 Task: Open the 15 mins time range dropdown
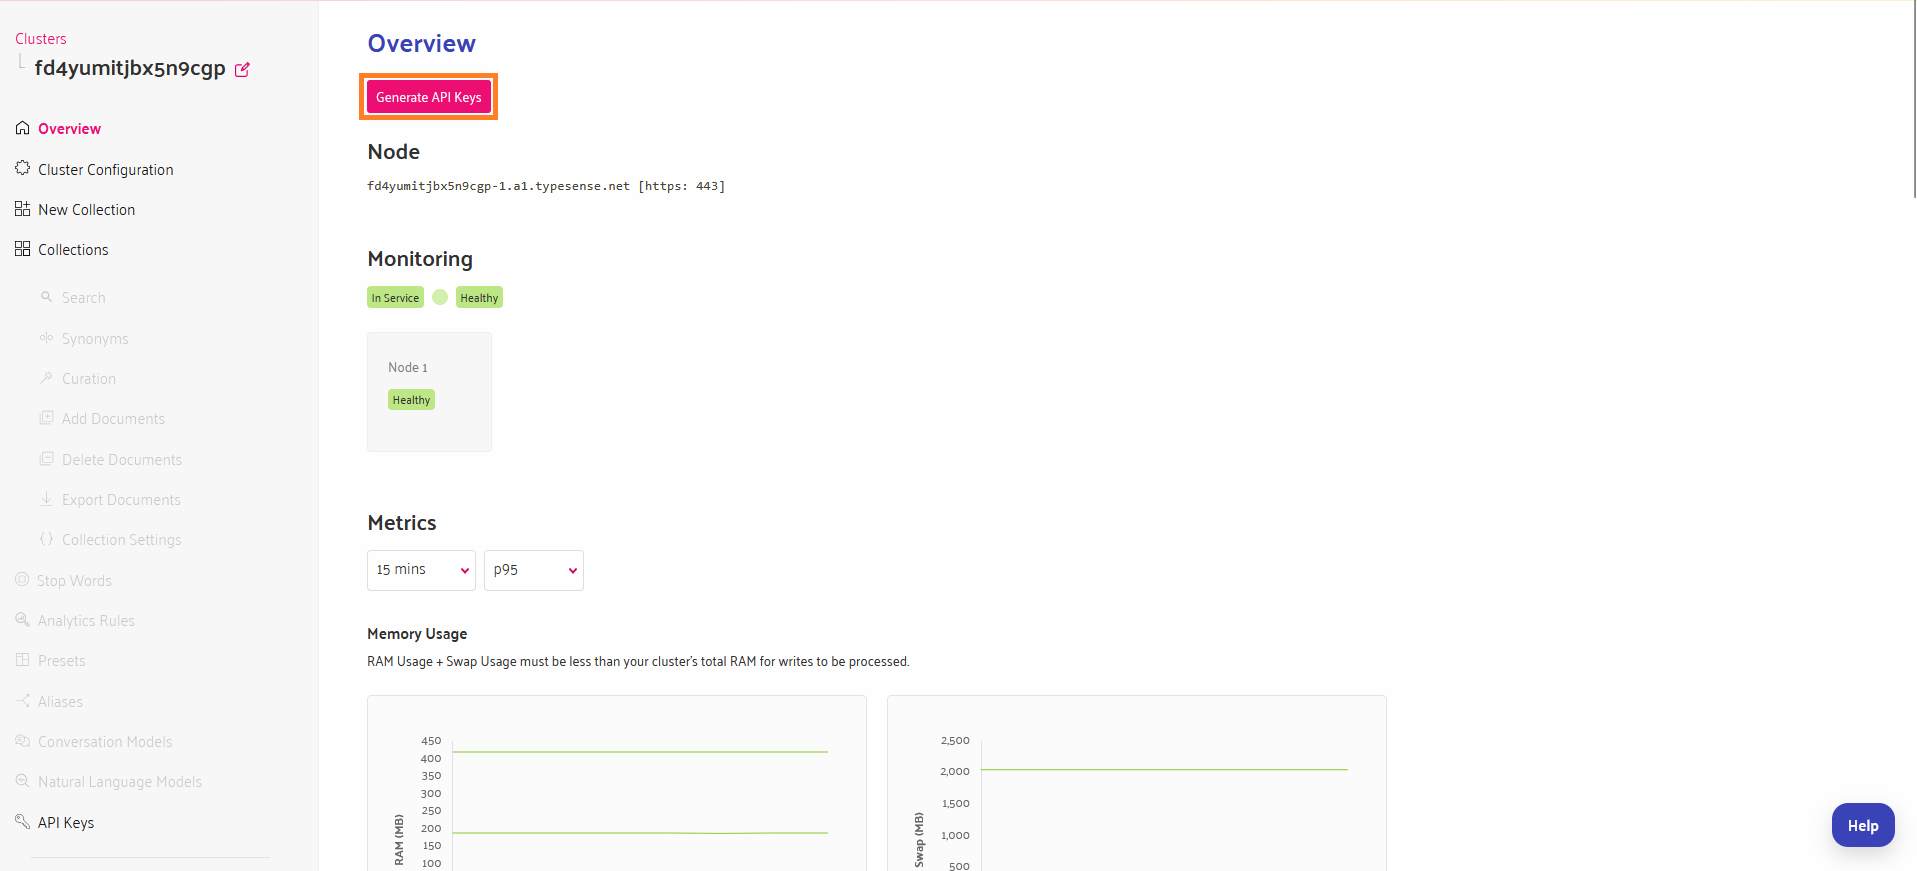(x=421, y=570)
